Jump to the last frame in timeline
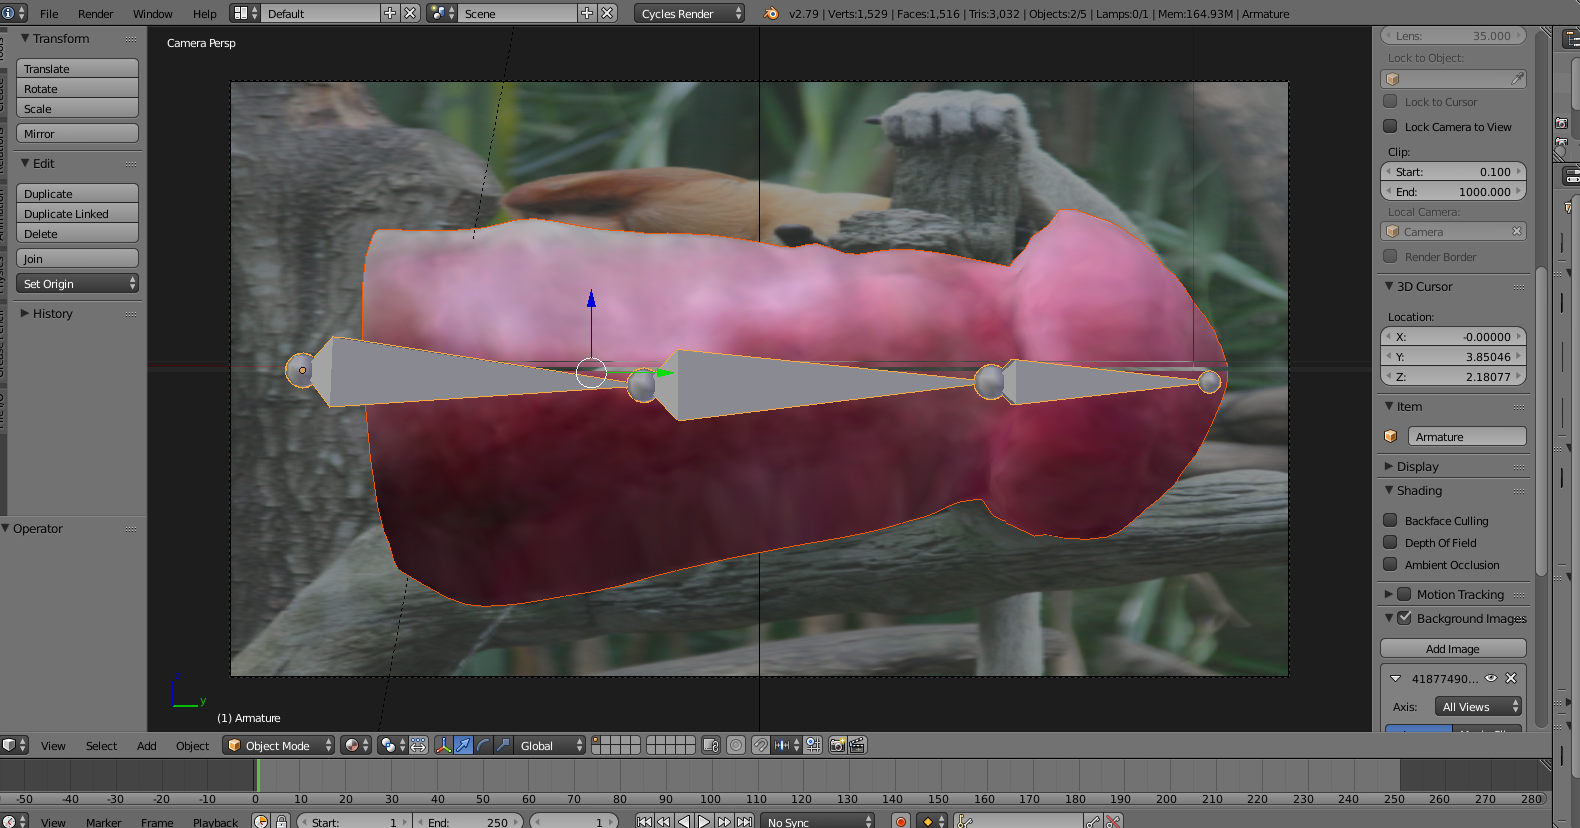1580x828 pixels. (x=744, y=821)
